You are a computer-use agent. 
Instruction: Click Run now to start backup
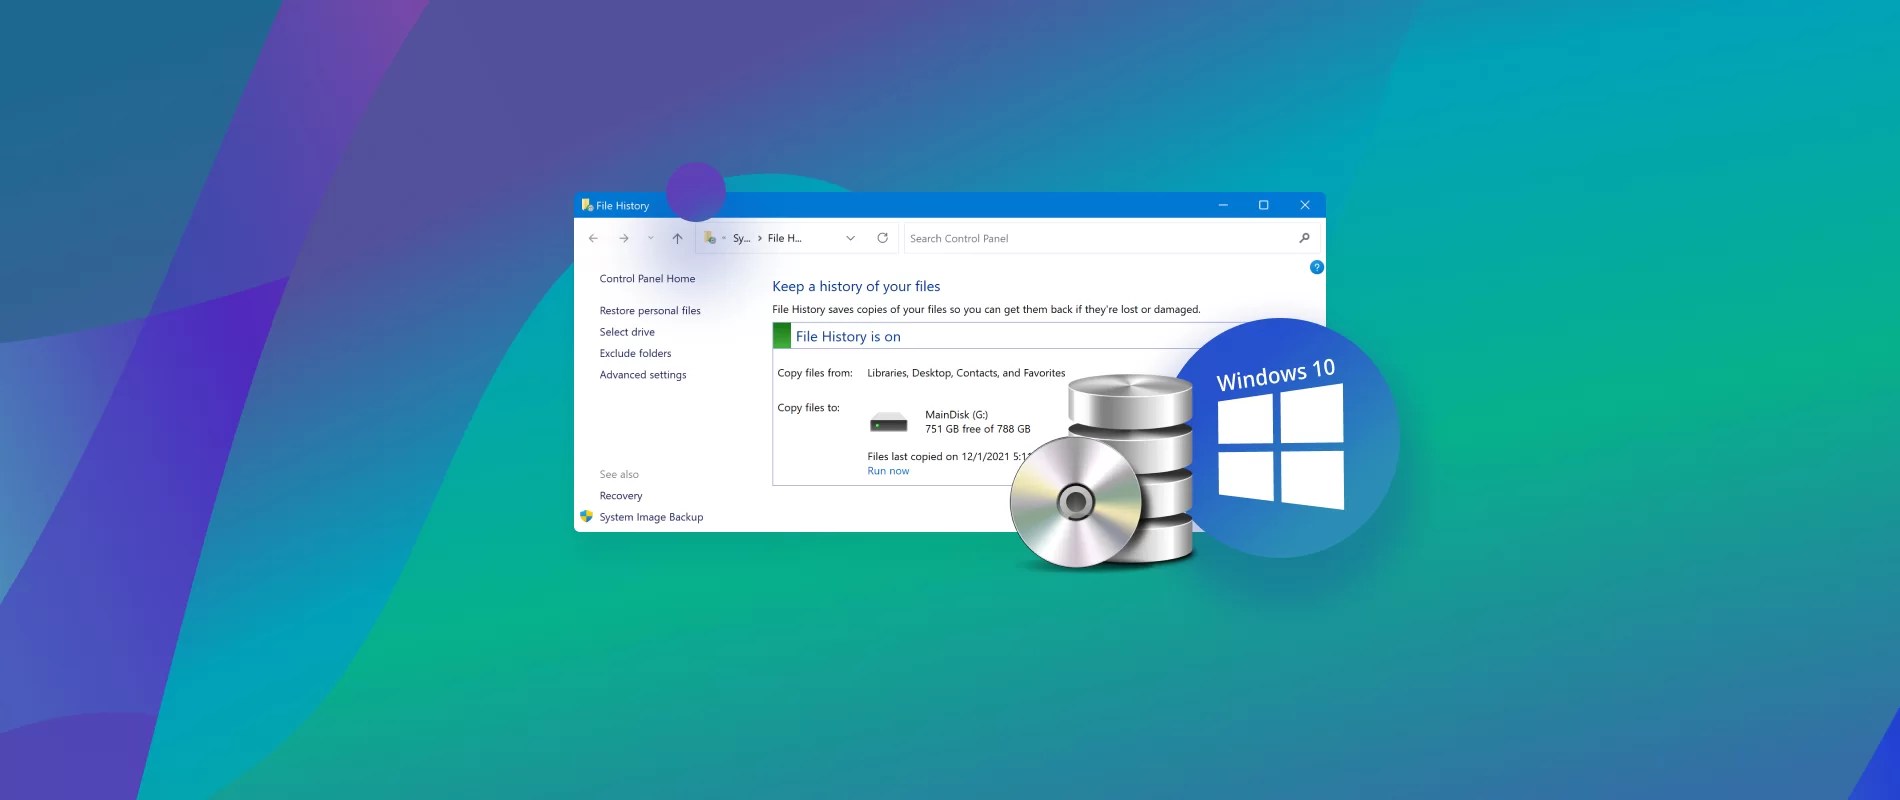coord(888,471)
